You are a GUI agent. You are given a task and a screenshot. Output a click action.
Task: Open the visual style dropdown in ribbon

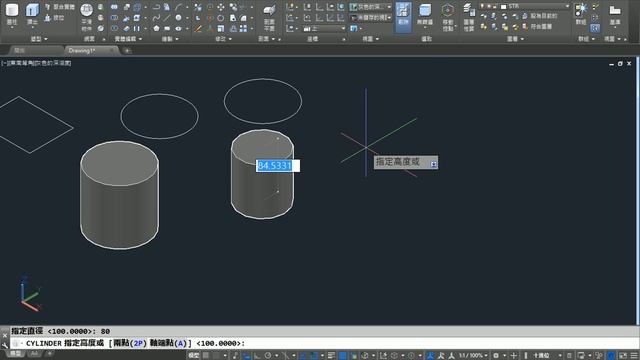pos(371,7)
